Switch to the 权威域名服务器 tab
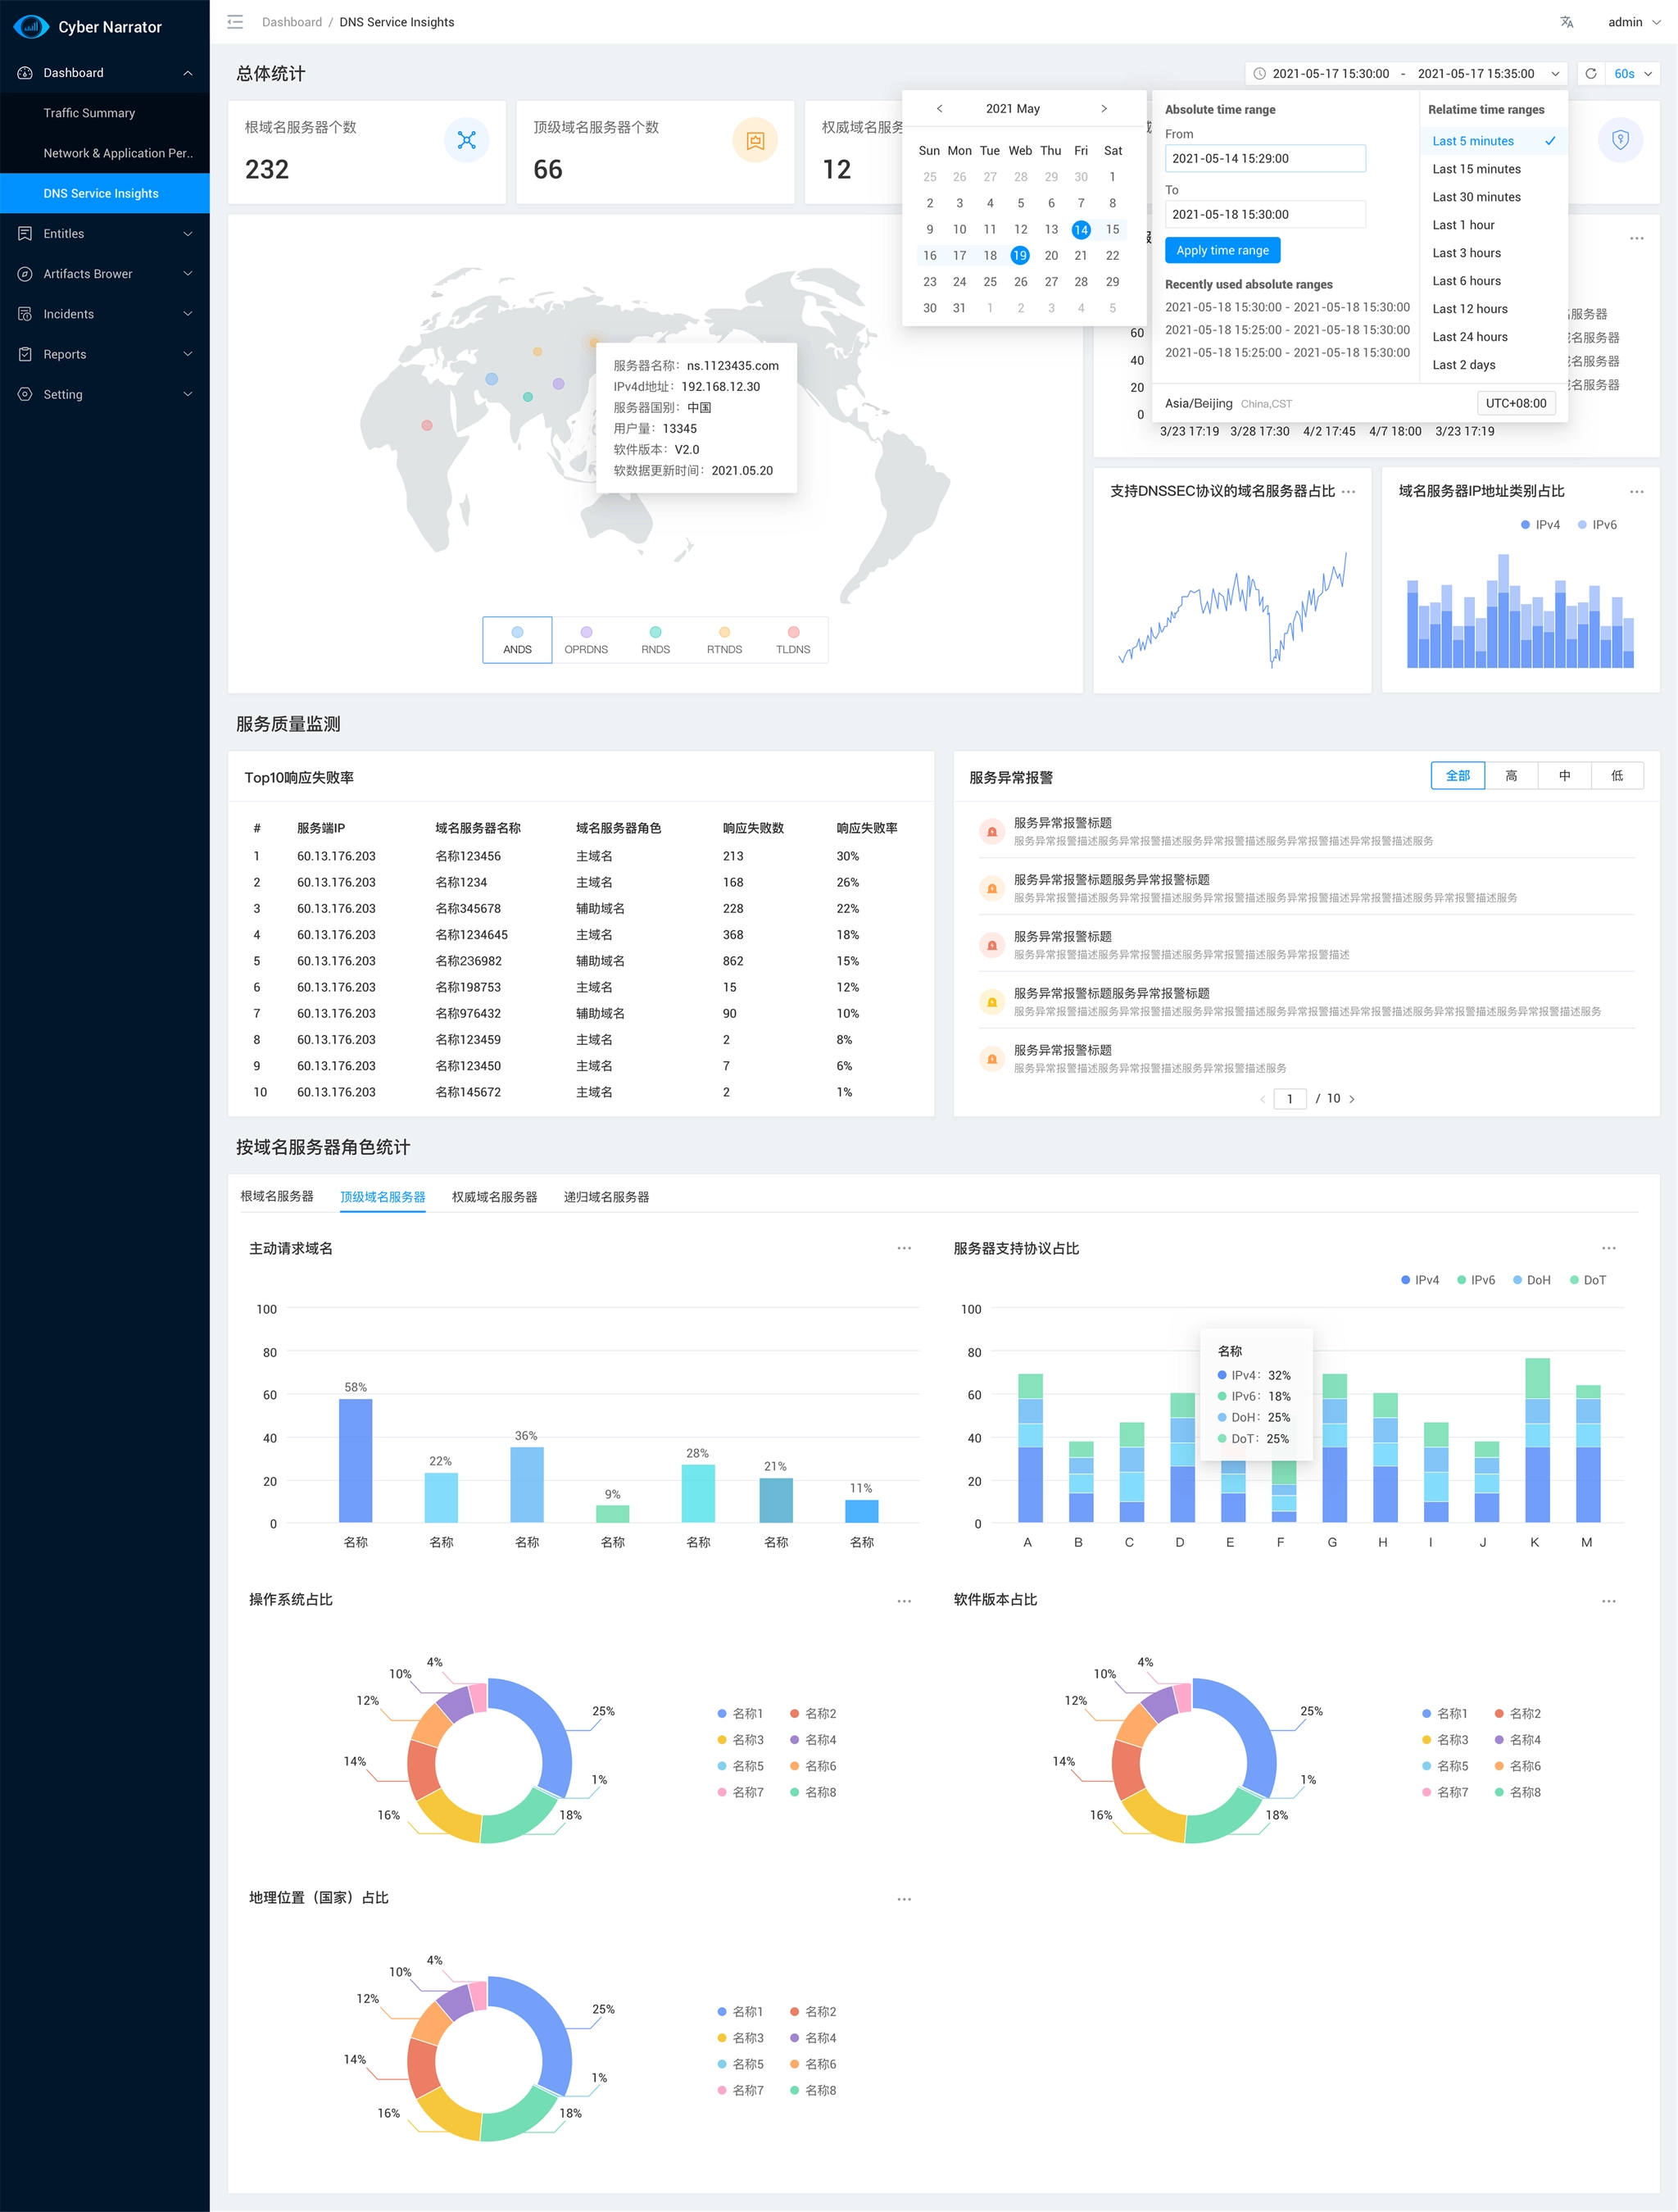This screenshot has width=1678, height=2212. (x=494, y=1197)
